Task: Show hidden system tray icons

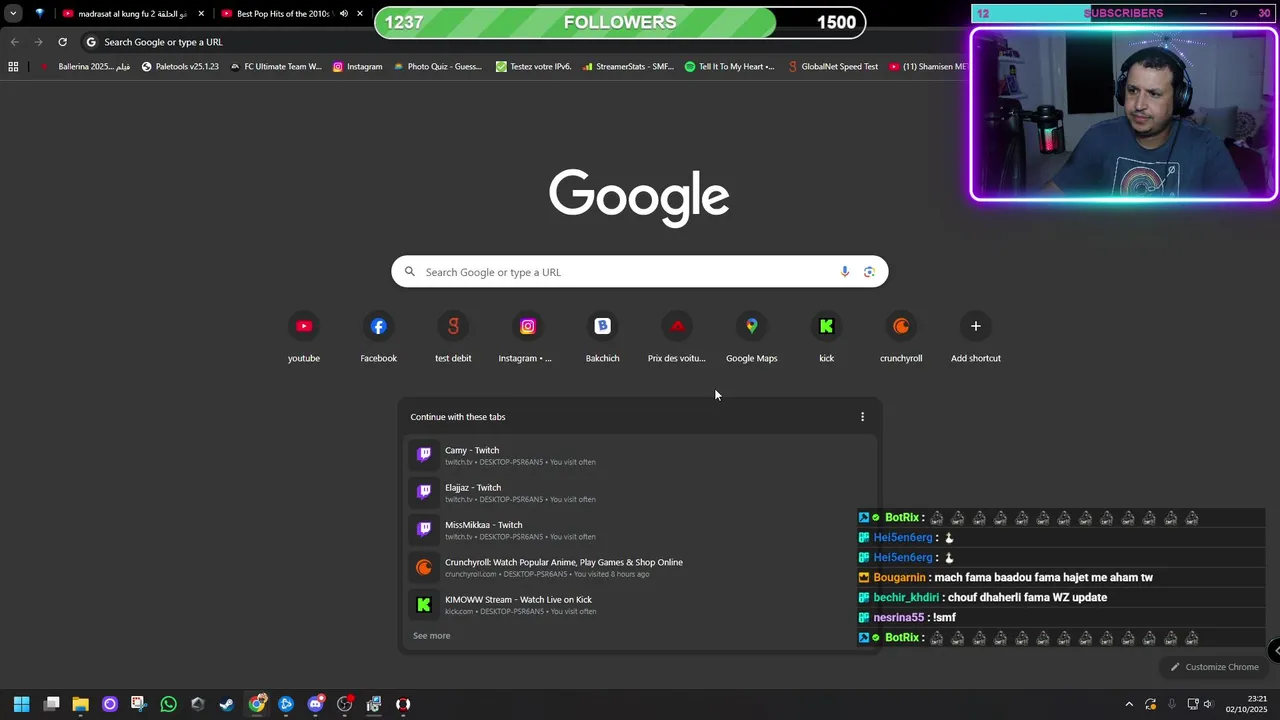Action: (1129, 704)
